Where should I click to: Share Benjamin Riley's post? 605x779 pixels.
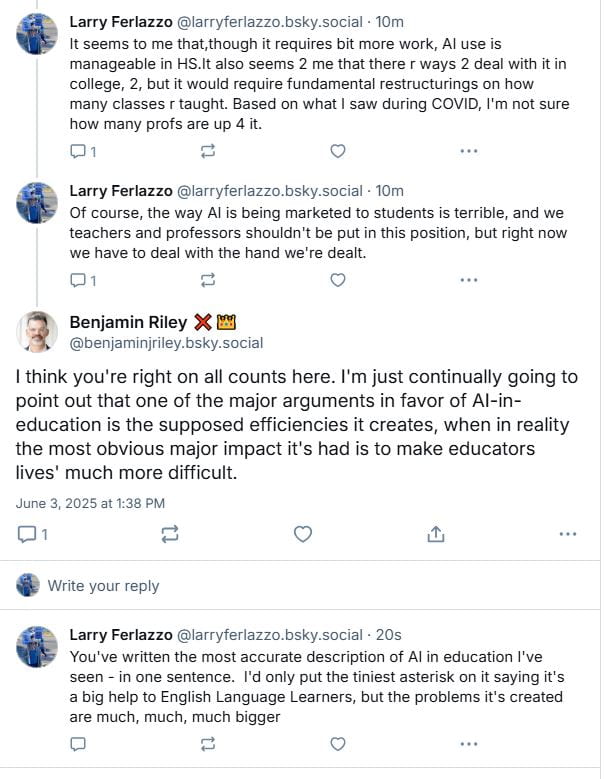(x=436, y=535)
